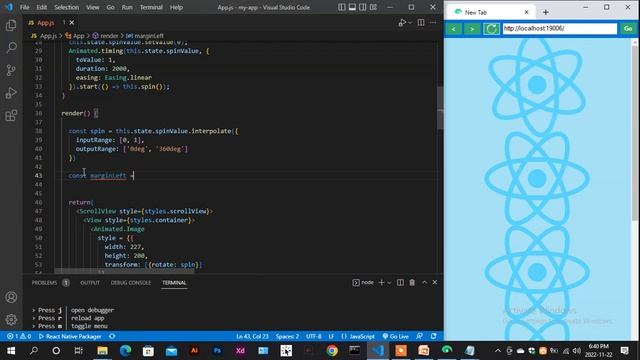This screenshot has width=640, height=360.
Task: Click the browser back arrow button
Action: (453, 29)
